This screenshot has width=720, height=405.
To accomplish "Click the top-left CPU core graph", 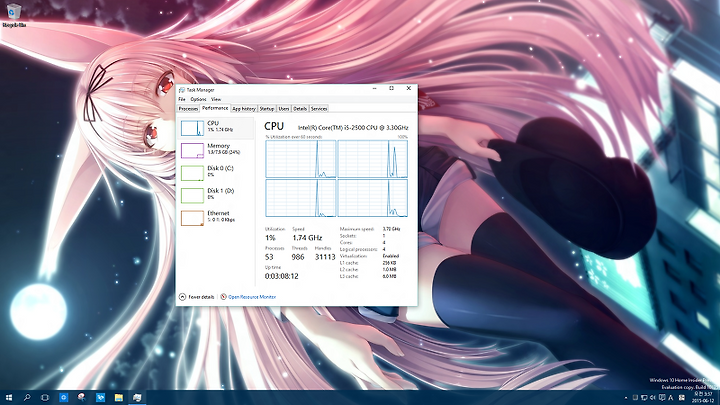I will click(301, 159).
